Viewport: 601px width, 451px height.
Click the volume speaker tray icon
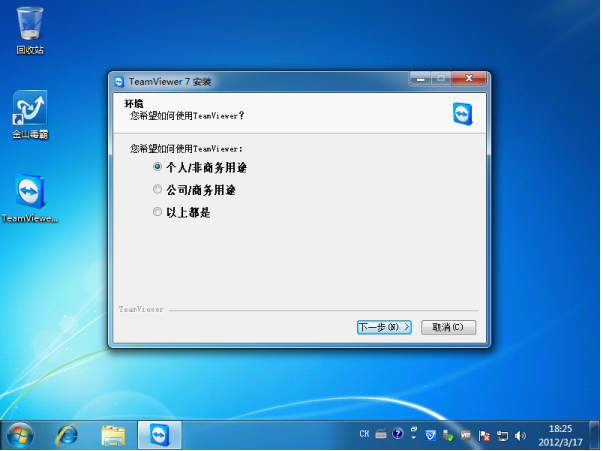(x=520, y=436)
